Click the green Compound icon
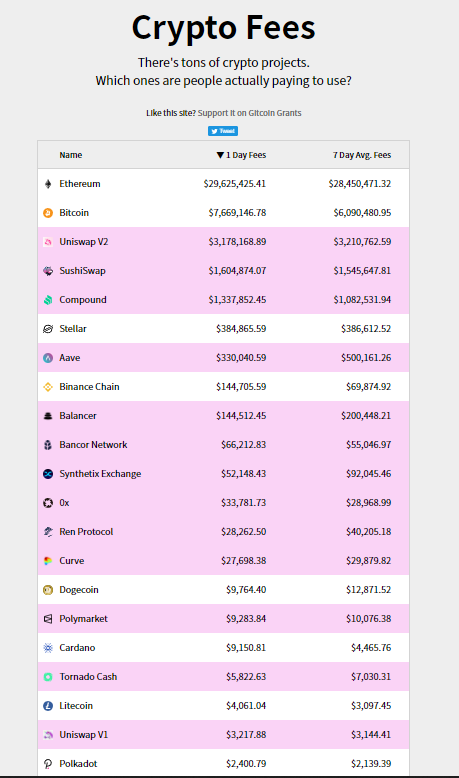 click(48, 300)
